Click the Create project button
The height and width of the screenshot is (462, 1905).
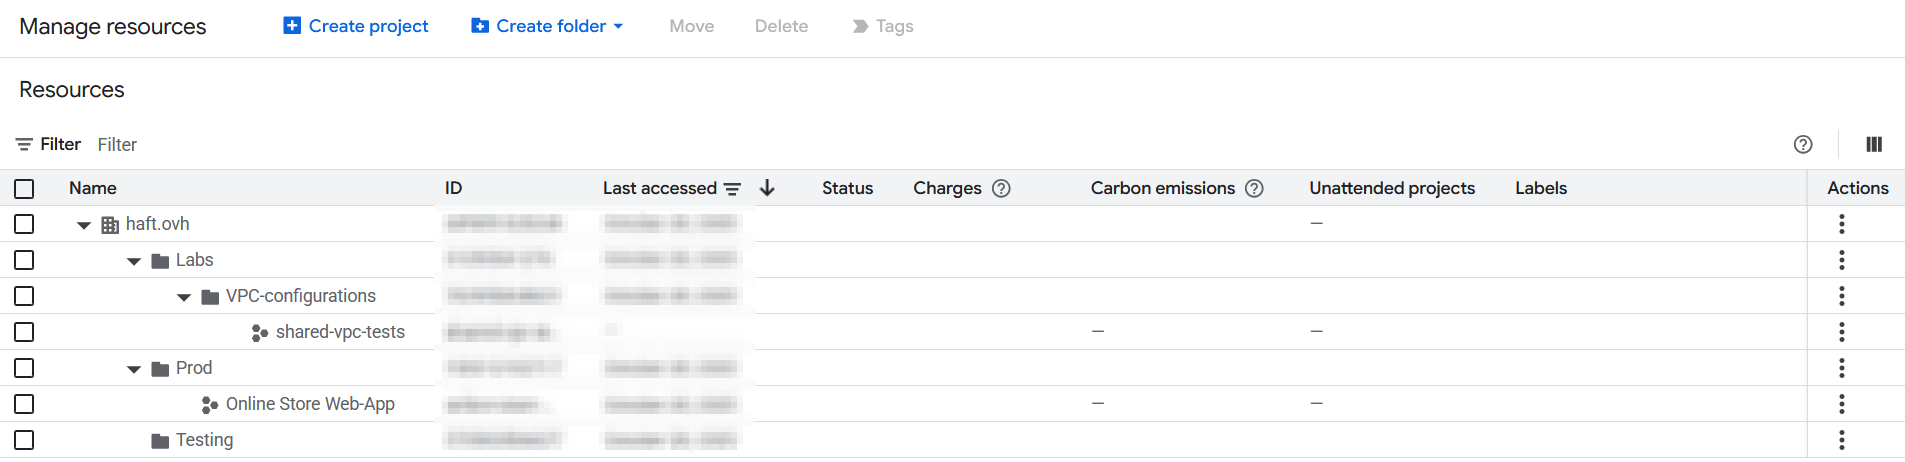(x=356, y=26)
